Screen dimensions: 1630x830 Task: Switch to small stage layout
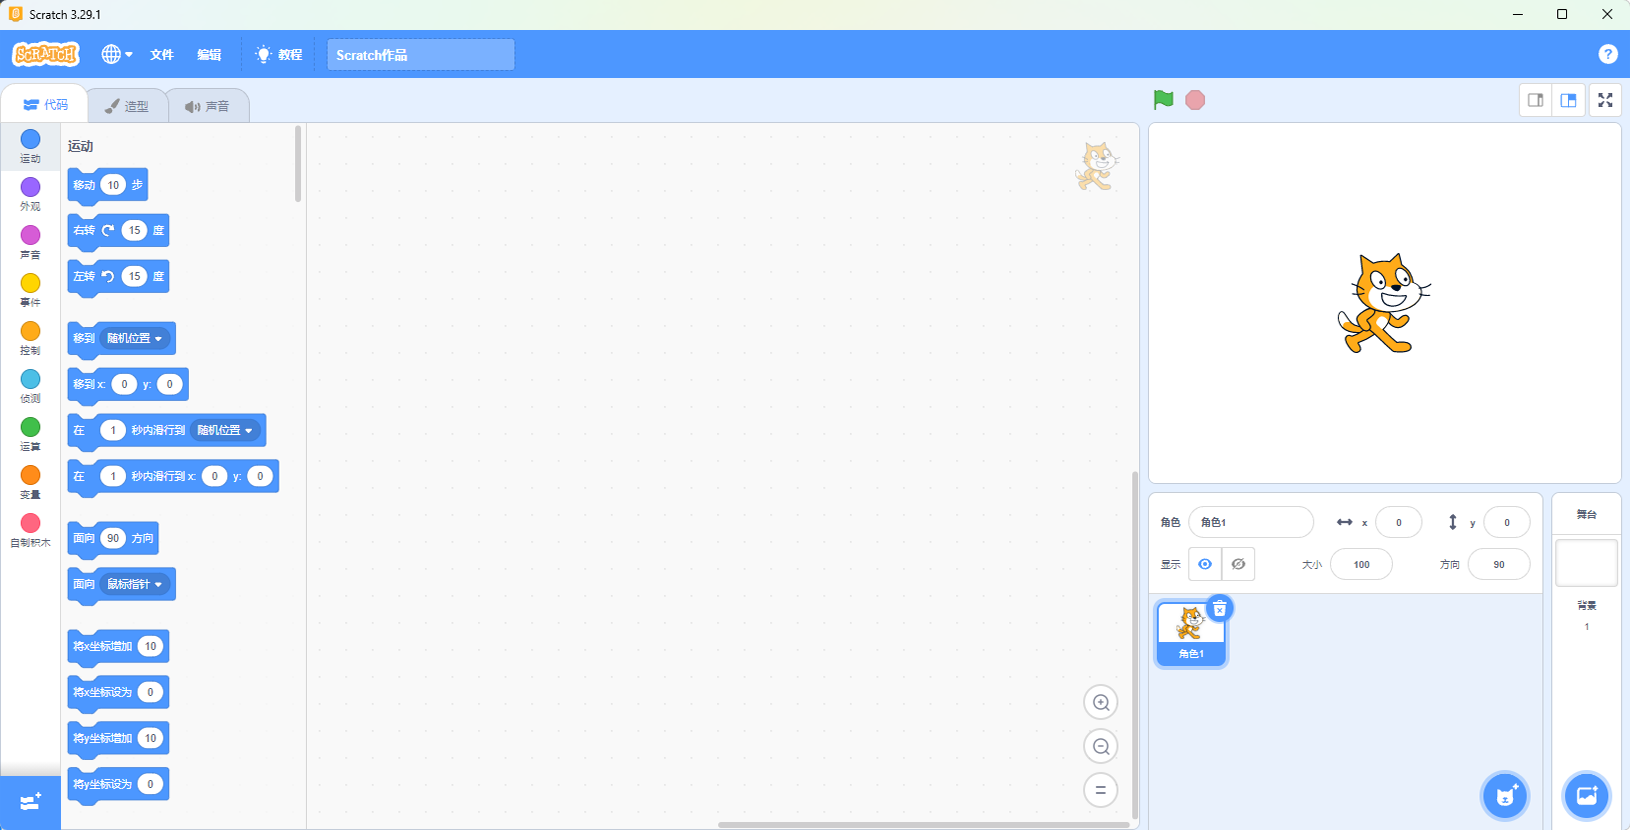[x=1535, y=100]
